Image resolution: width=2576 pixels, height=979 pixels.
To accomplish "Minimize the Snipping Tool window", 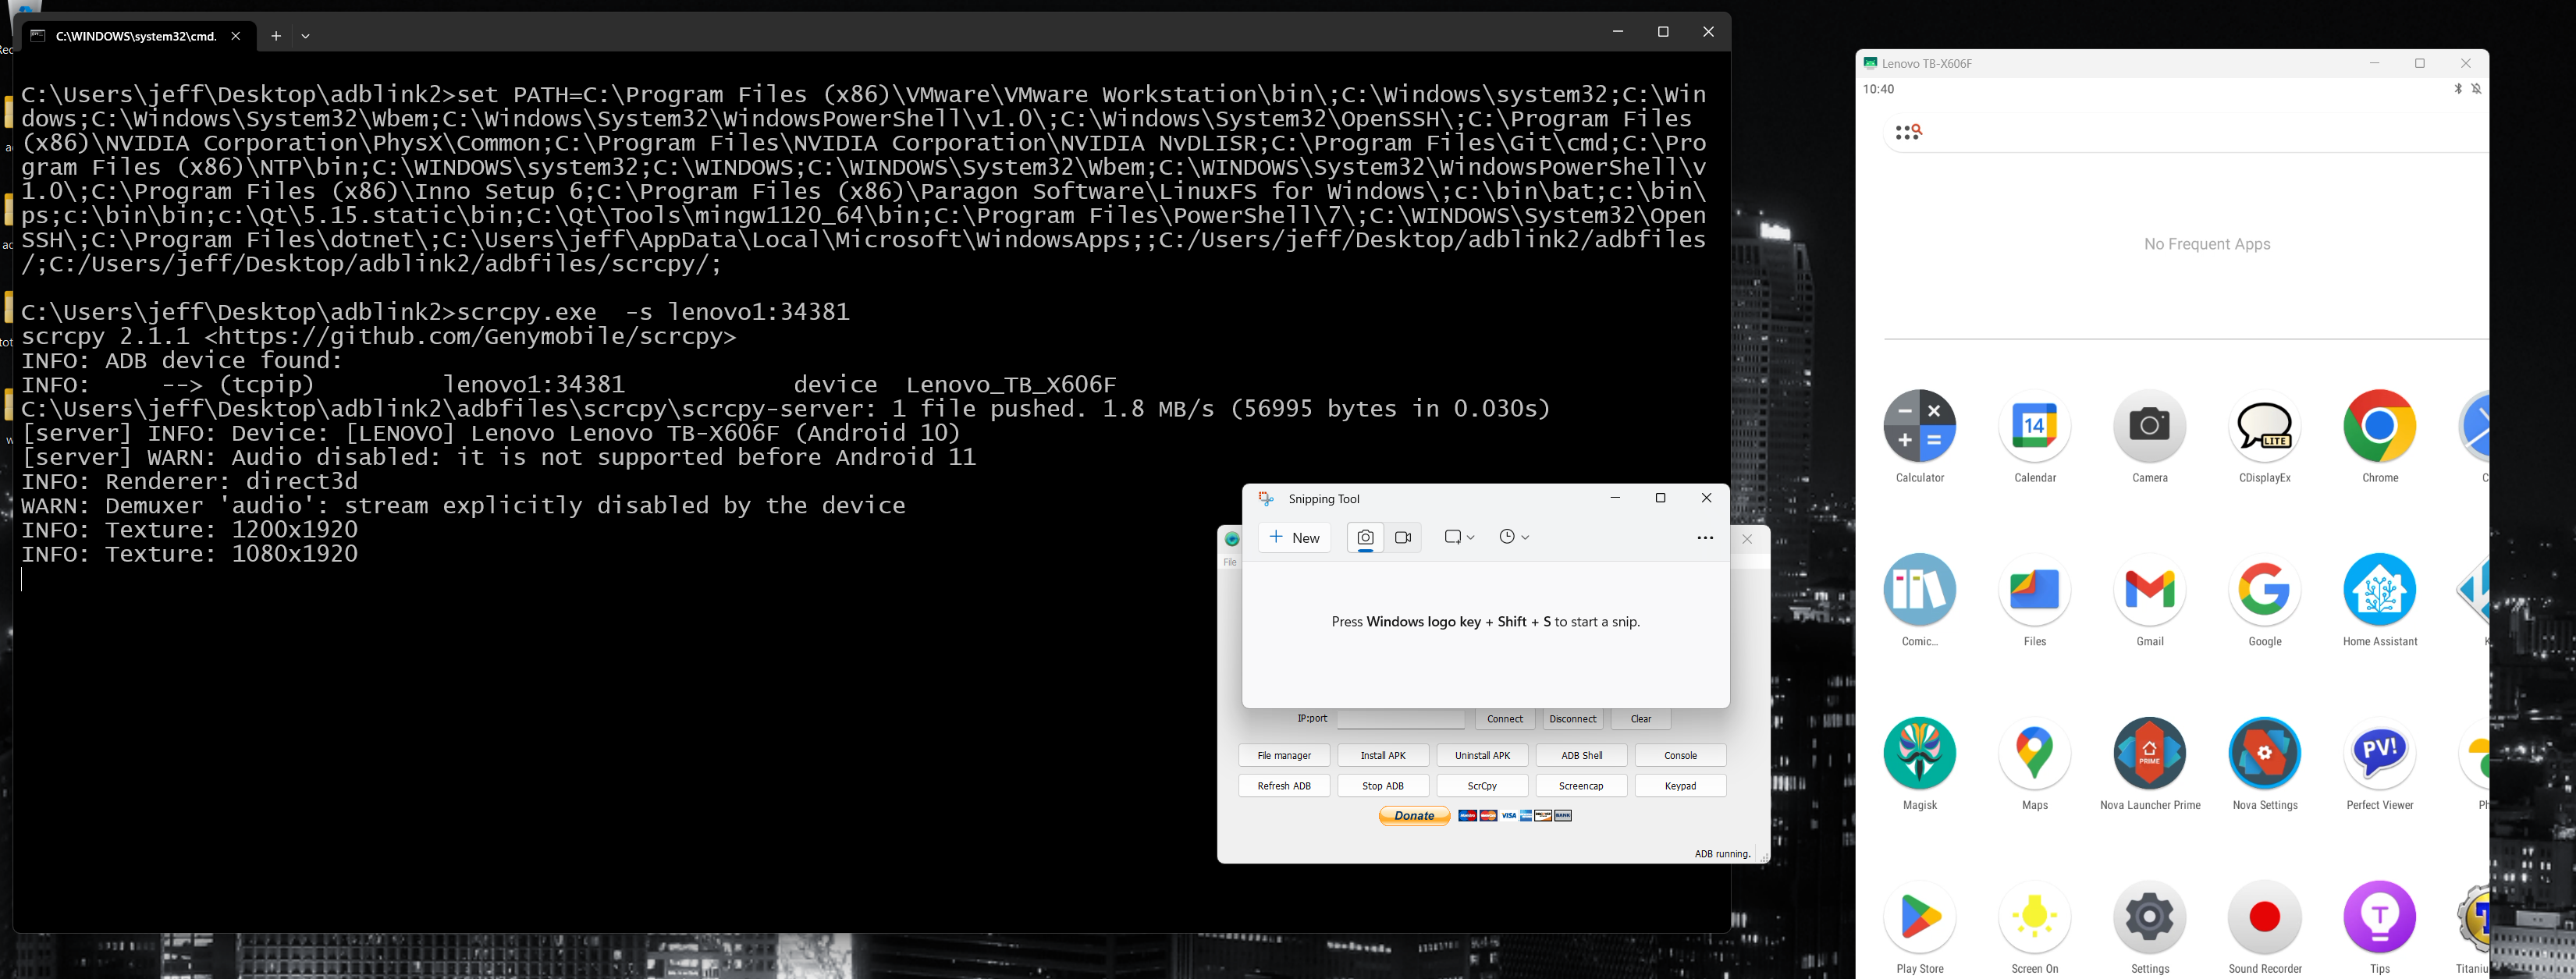I will tap(1615, 498).
